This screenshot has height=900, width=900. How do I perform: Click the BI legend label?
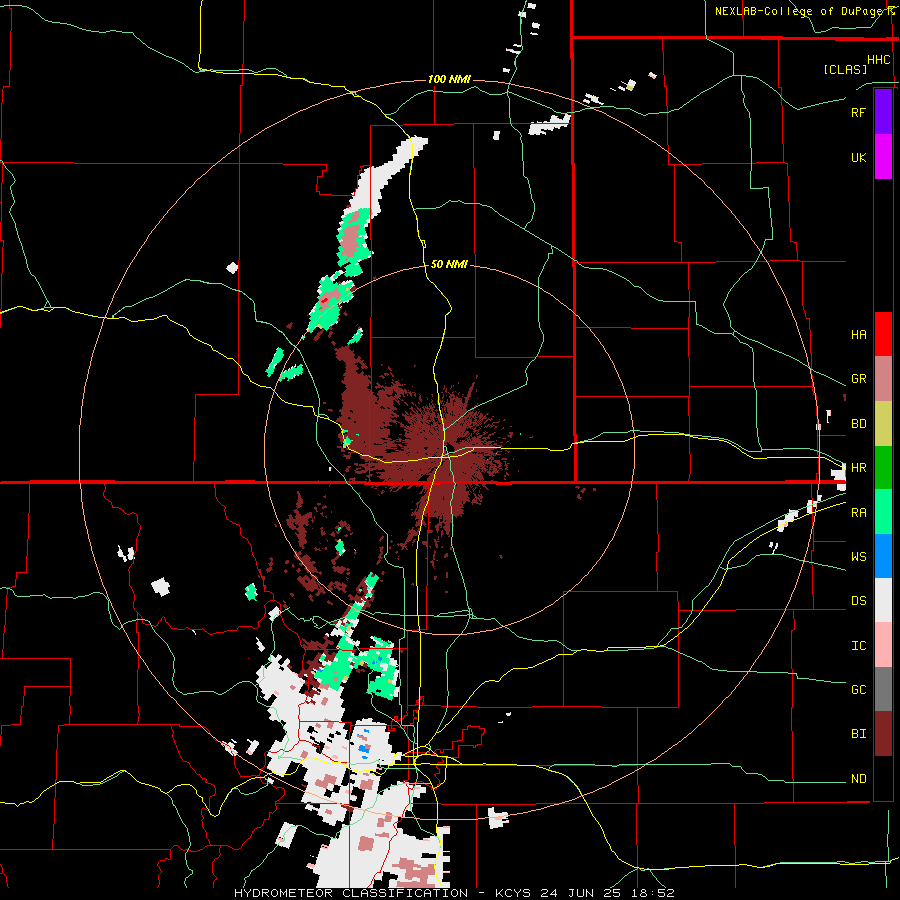pyautogui.click(x=858, y=734)
